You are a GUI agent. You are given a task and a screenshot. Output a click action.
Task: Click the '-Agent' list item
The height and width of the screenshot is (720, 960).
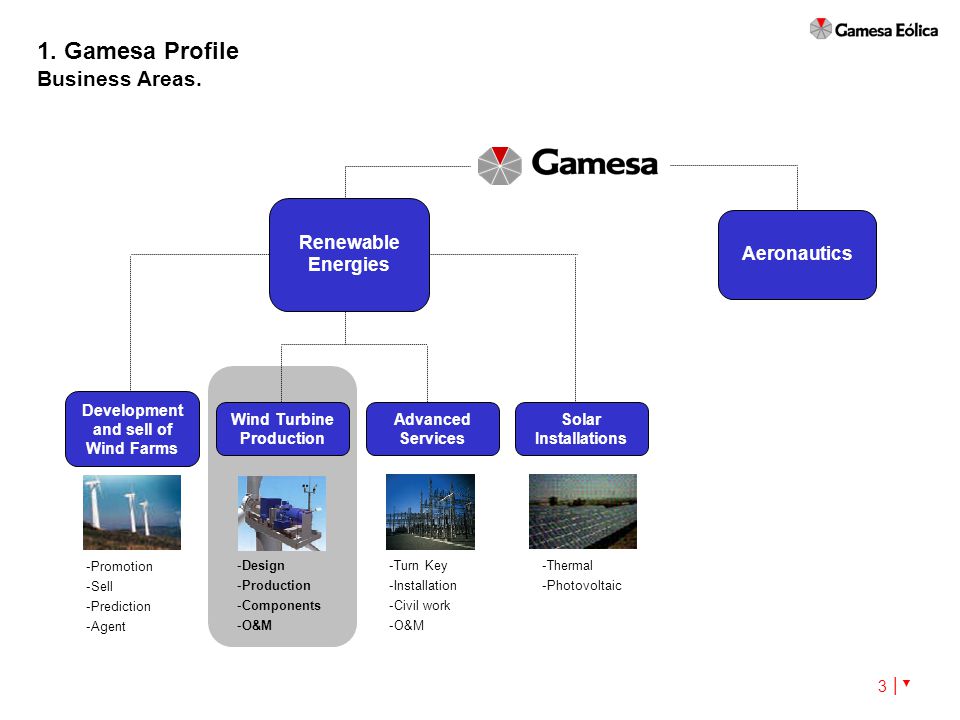click(105, 626)
